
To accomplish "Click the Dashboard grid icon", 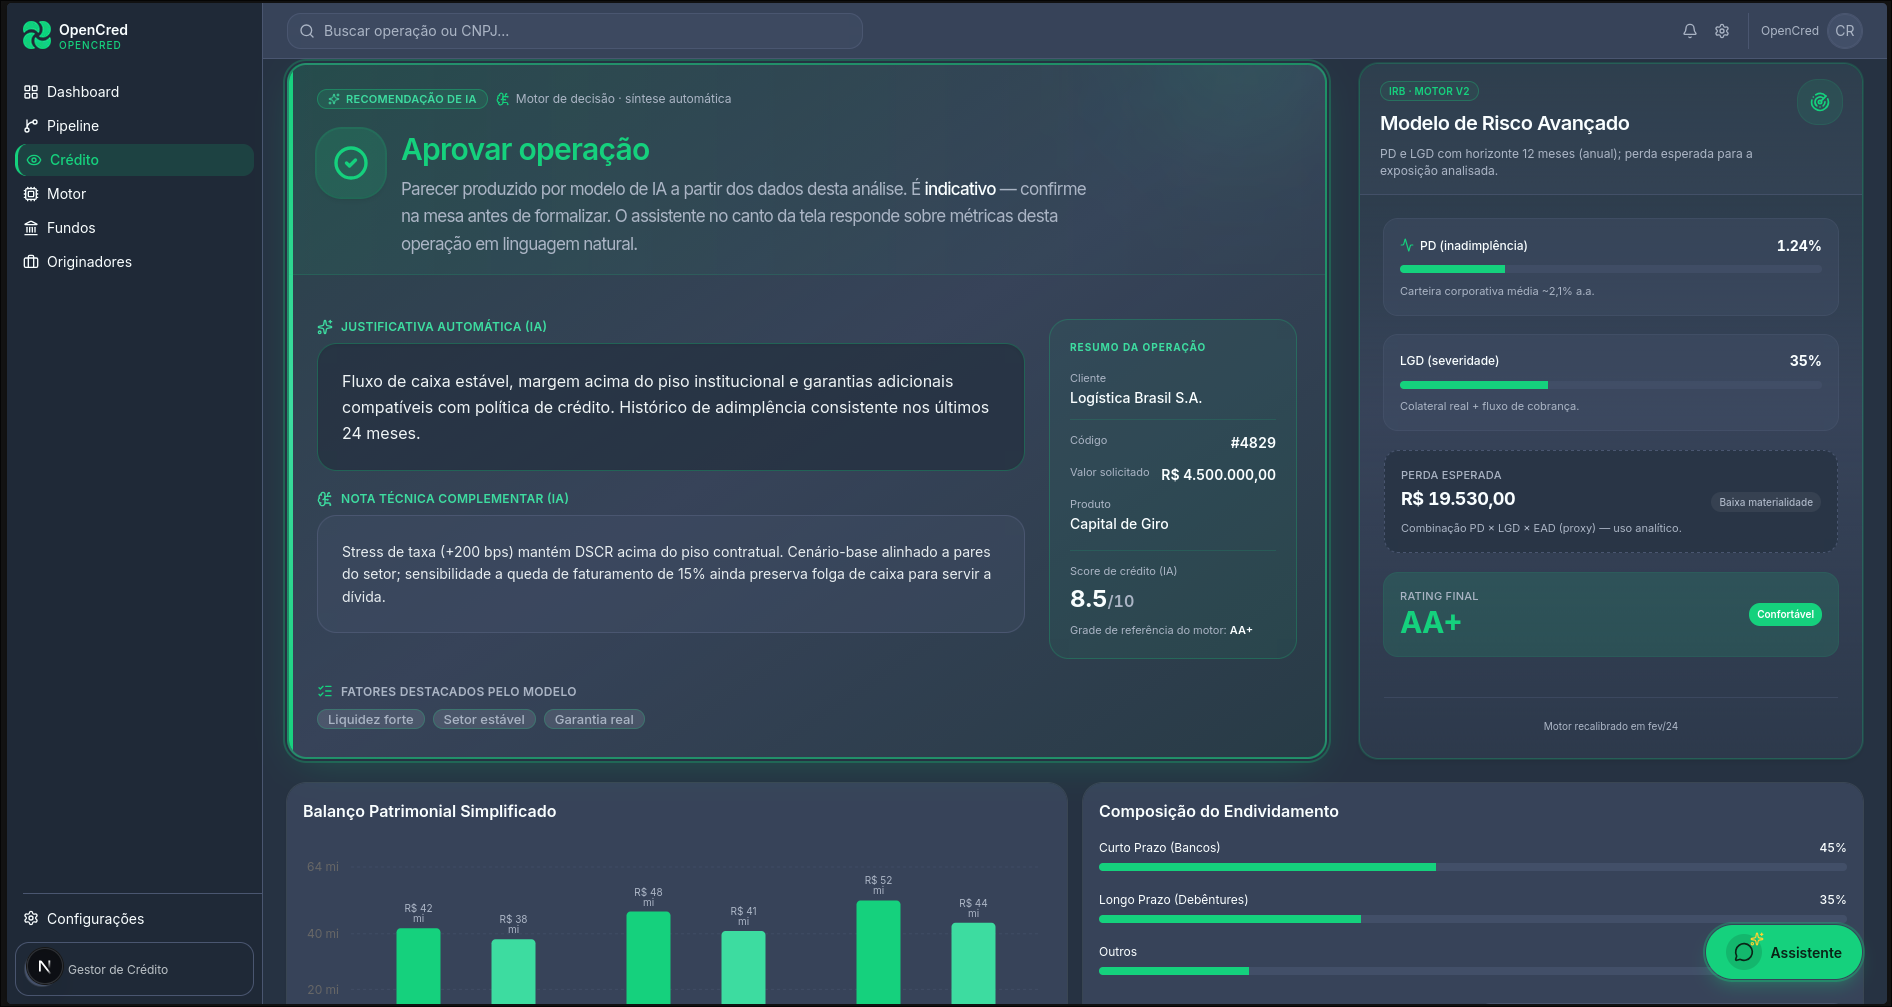I will coord(31,92).
